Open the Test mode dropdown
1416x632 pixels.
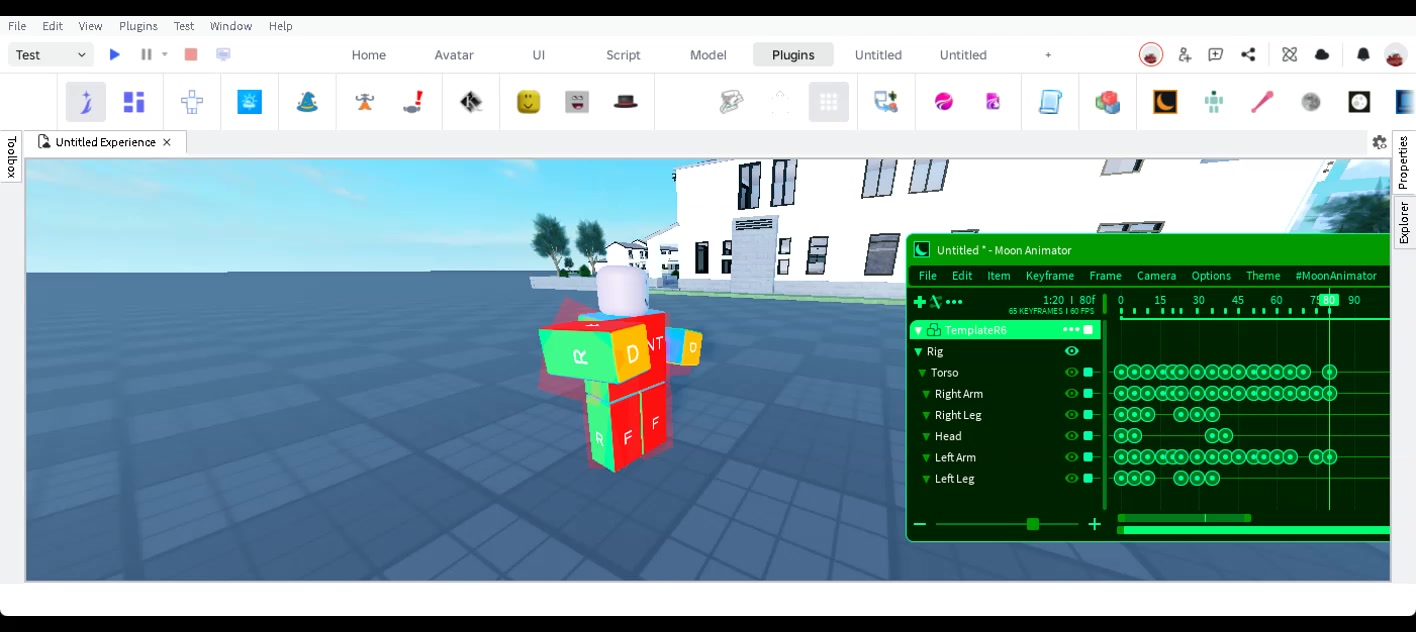click(51, 55)
